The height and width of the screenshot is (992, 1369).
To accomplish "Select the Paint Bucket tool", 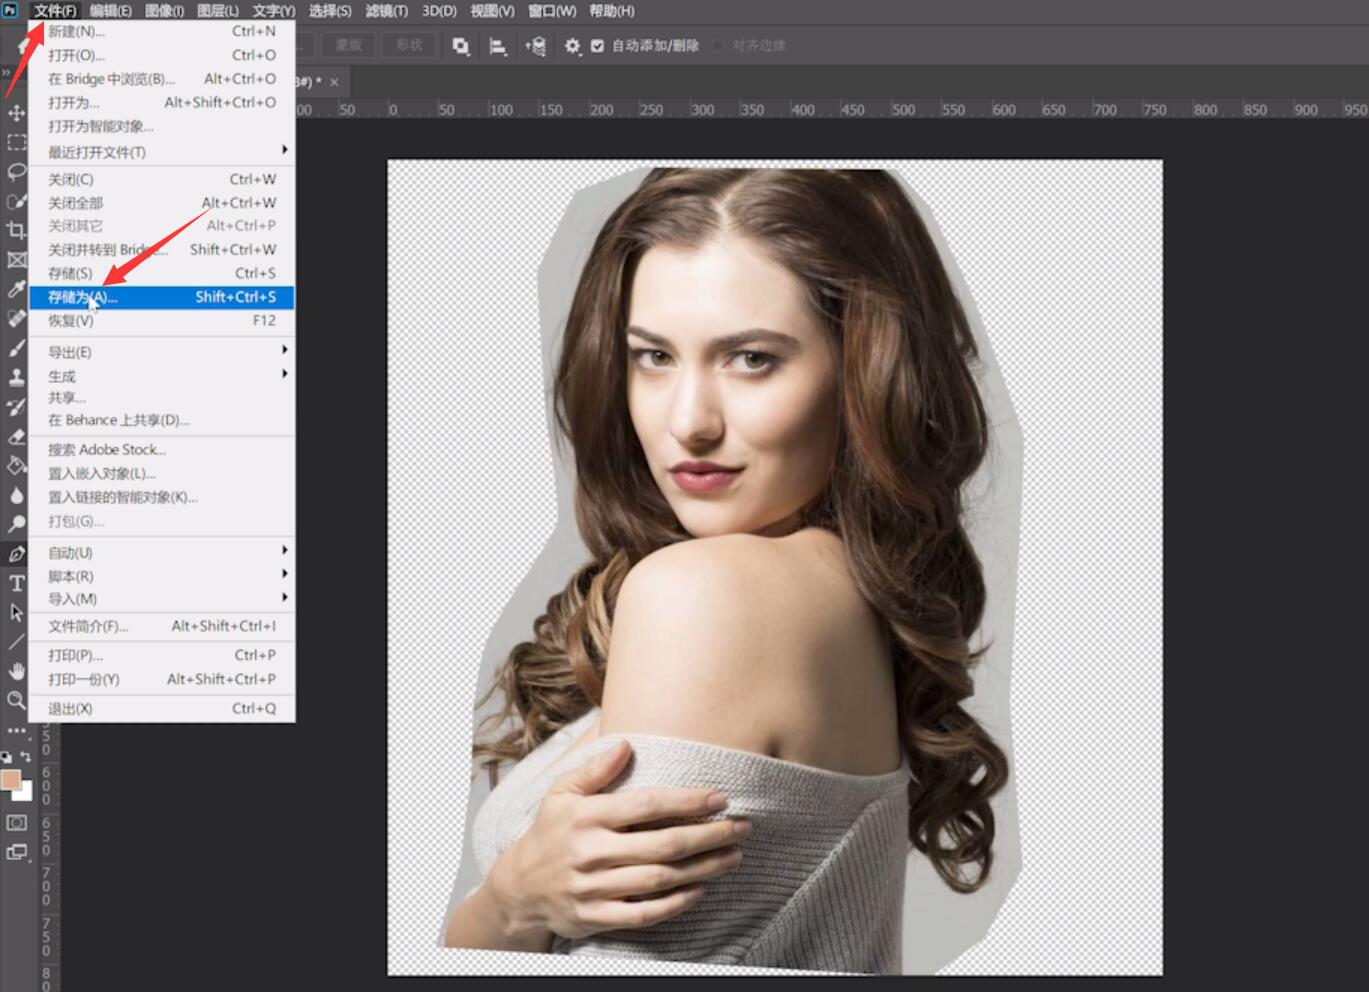I will (x=16, y=465).
